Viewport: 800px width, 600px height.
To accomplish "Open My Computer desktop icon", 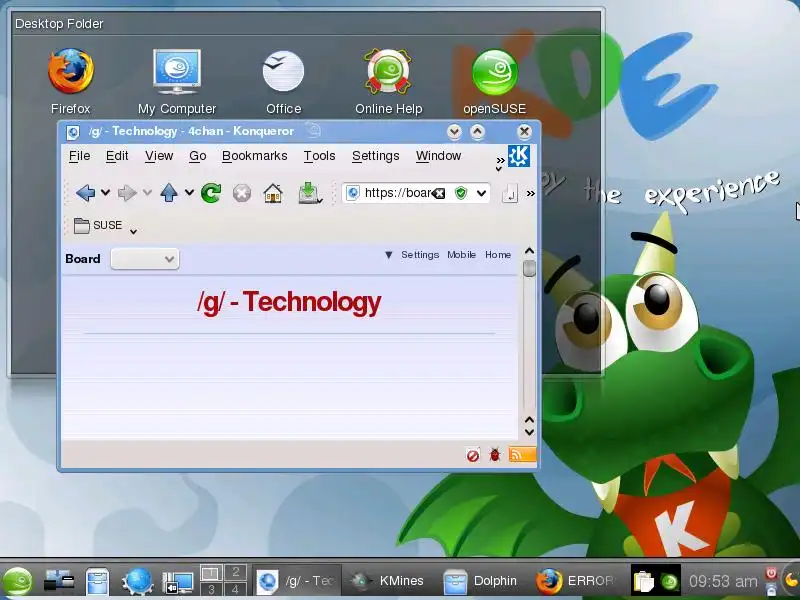I will 177,82.
